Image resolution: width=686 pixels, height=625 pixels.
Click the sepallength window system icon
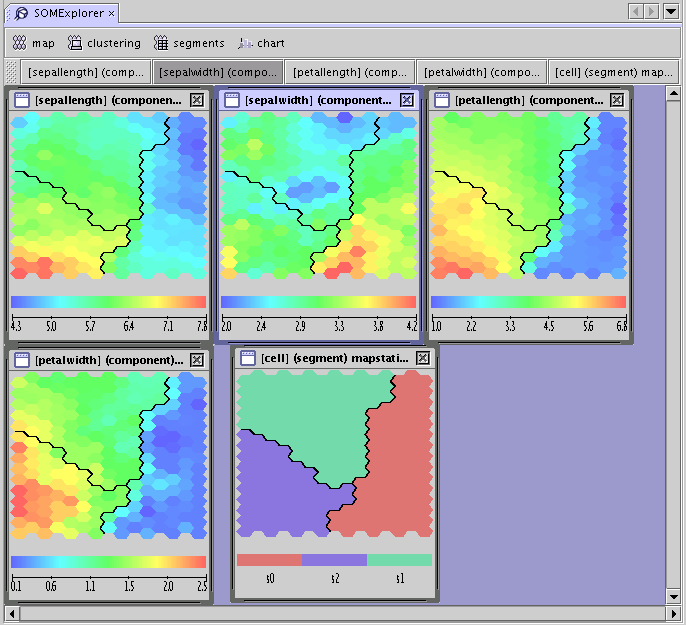(x=22, y=100)
